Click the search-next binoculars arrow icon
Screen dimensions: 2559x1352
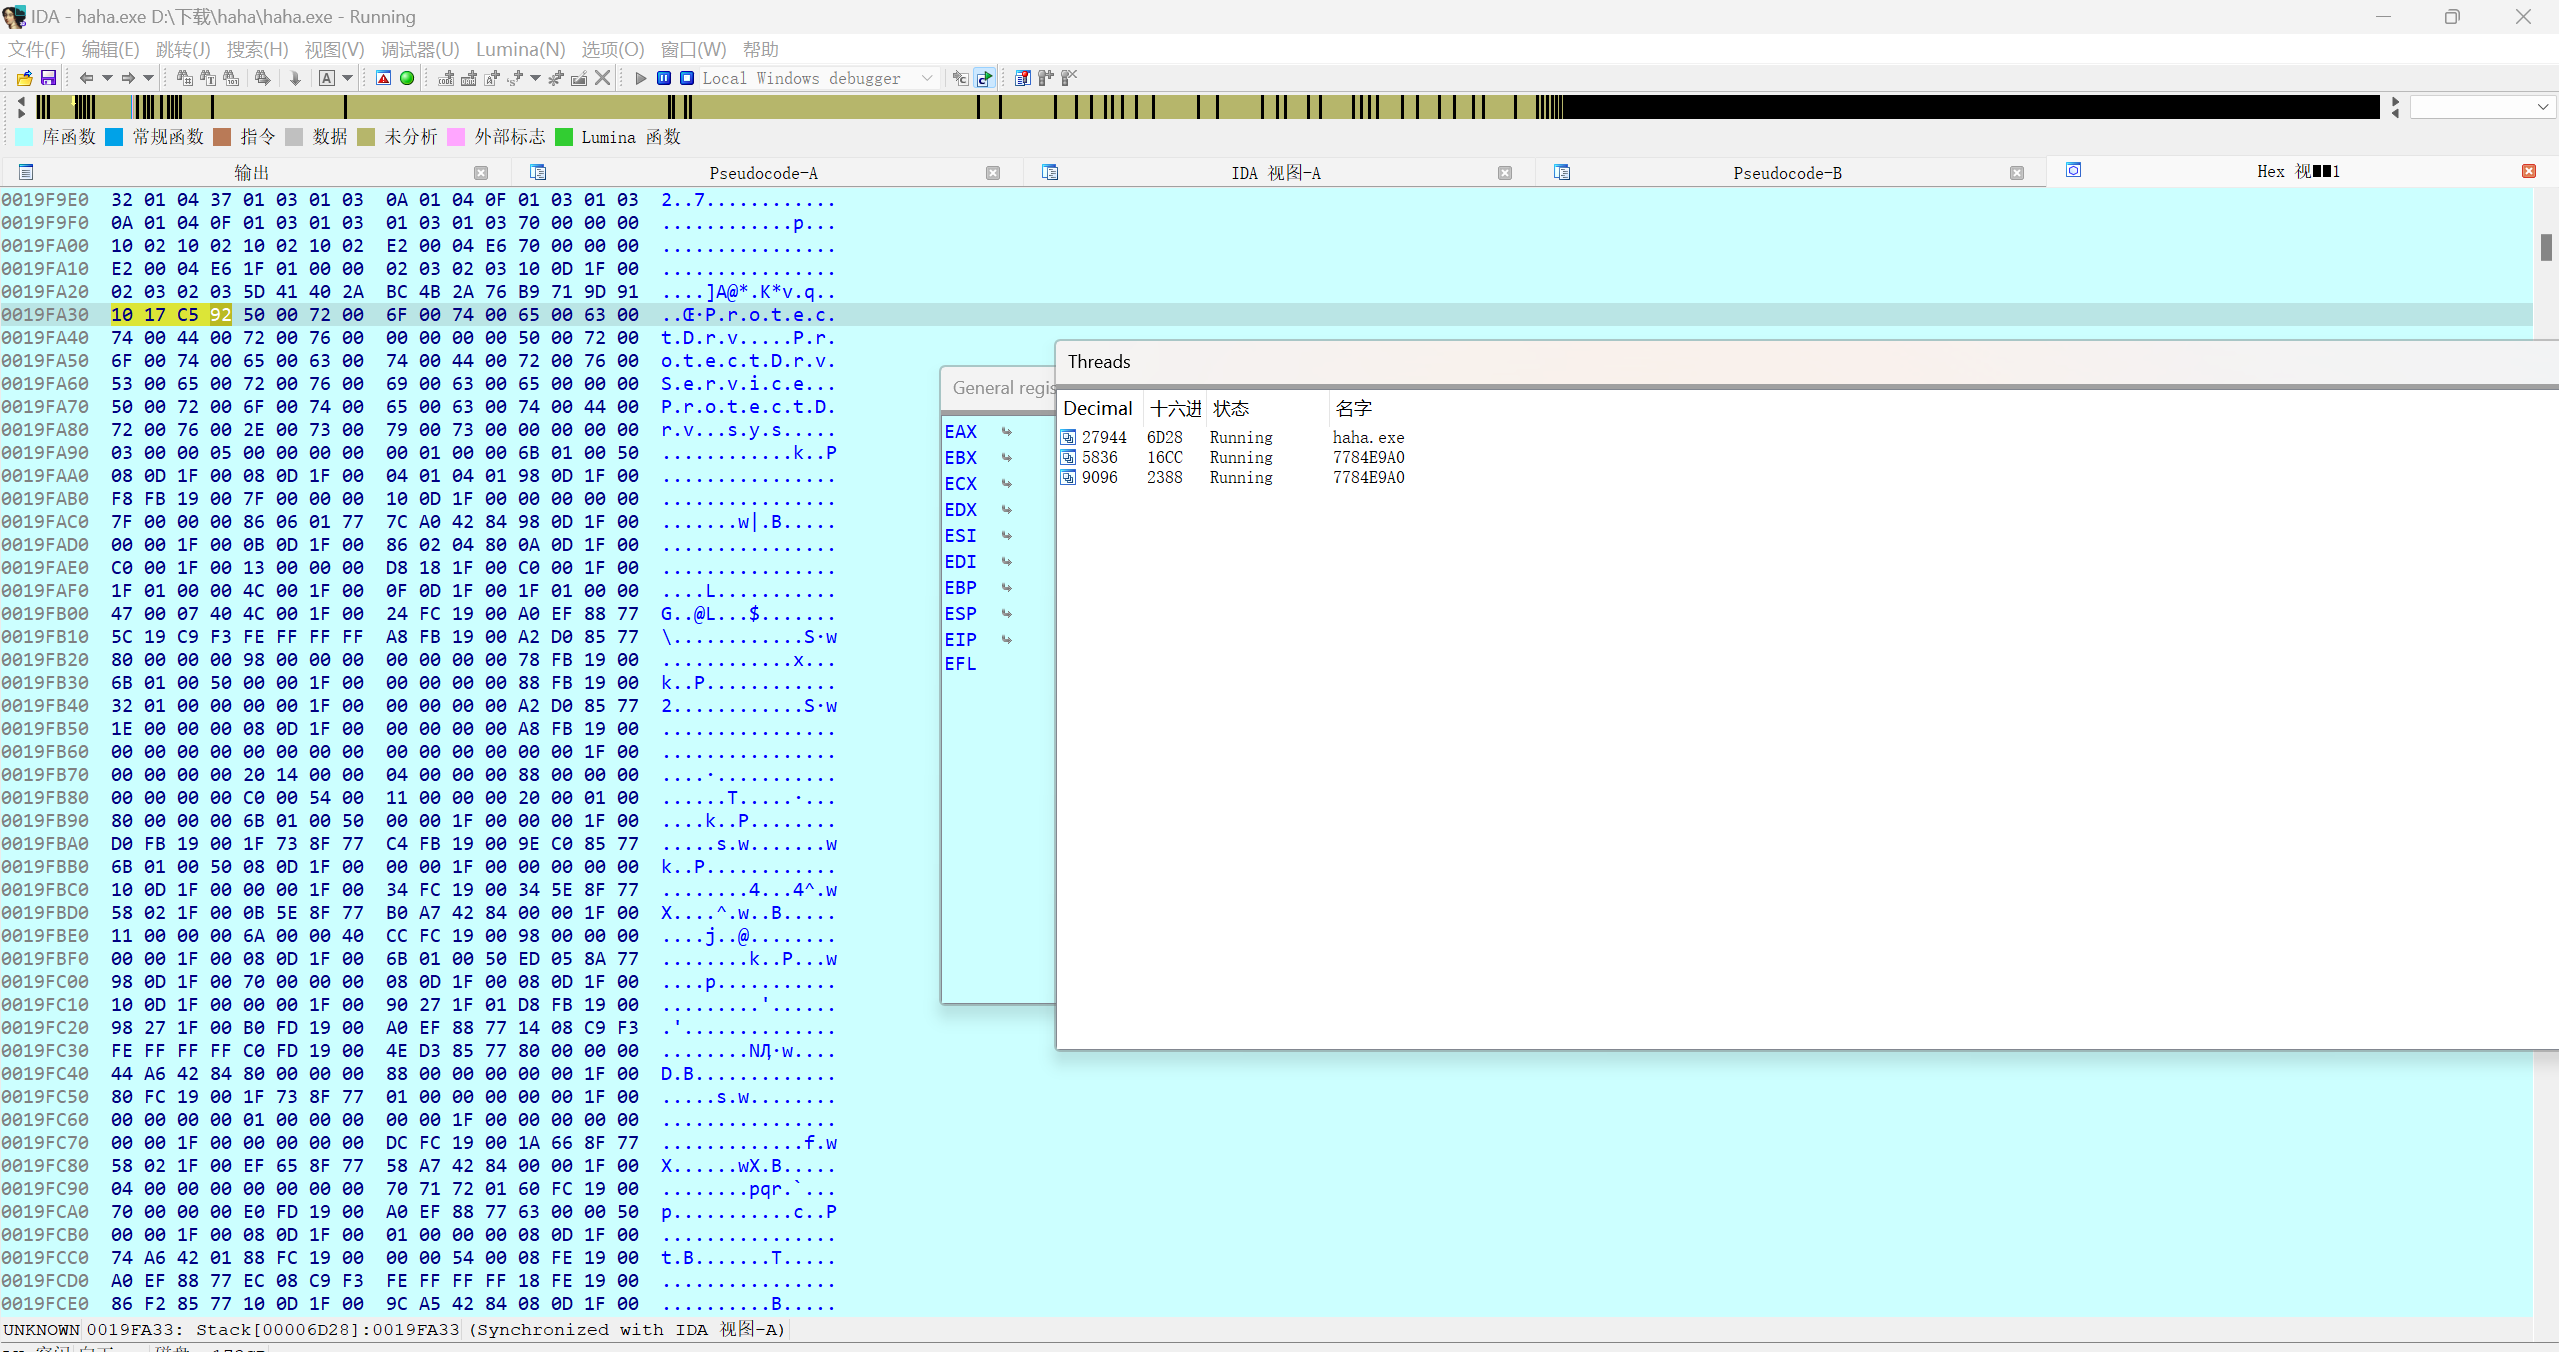point(263,78)
